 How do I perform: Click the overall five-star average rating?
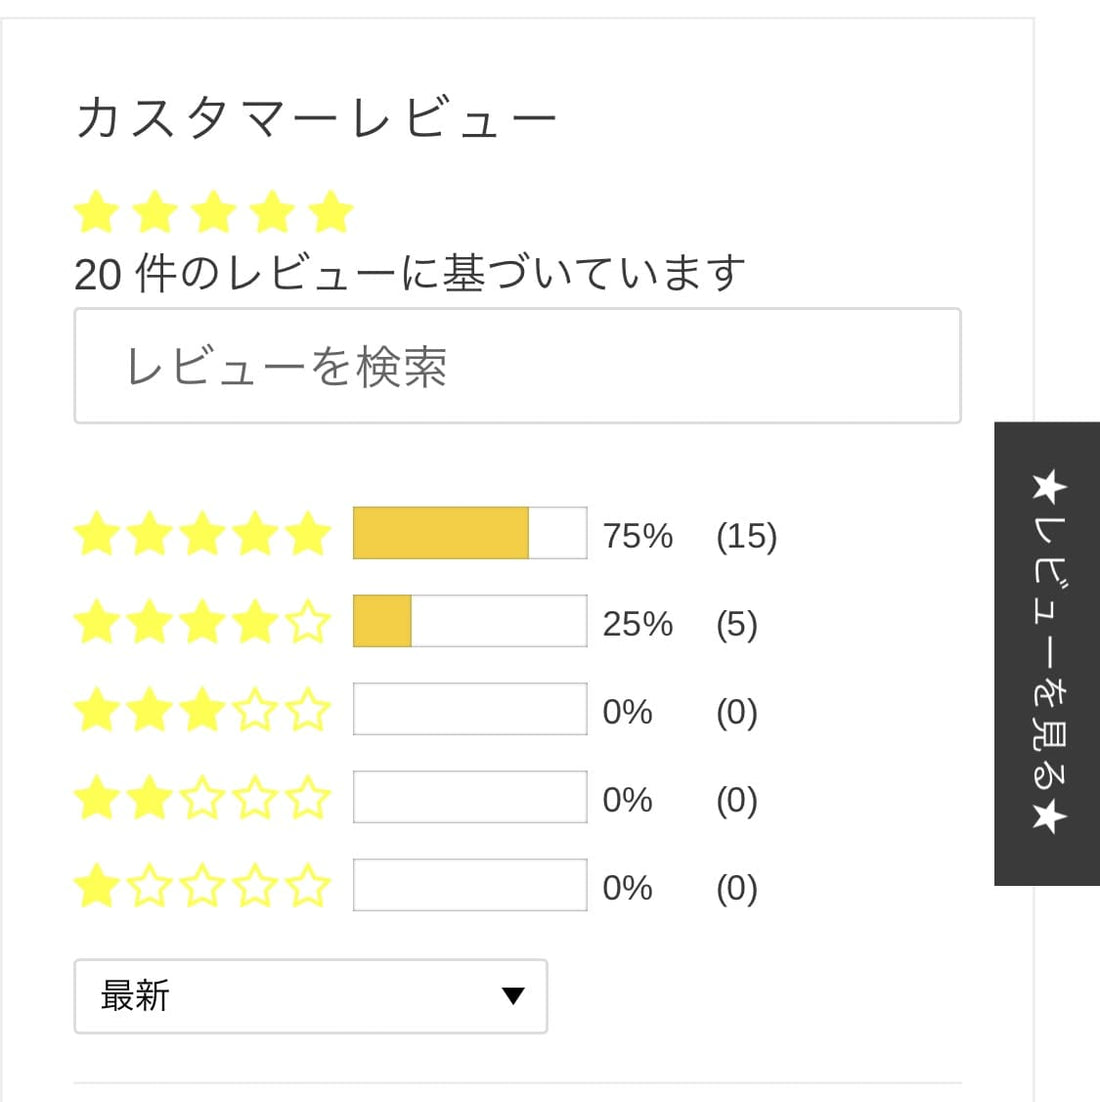coord(213,213)
